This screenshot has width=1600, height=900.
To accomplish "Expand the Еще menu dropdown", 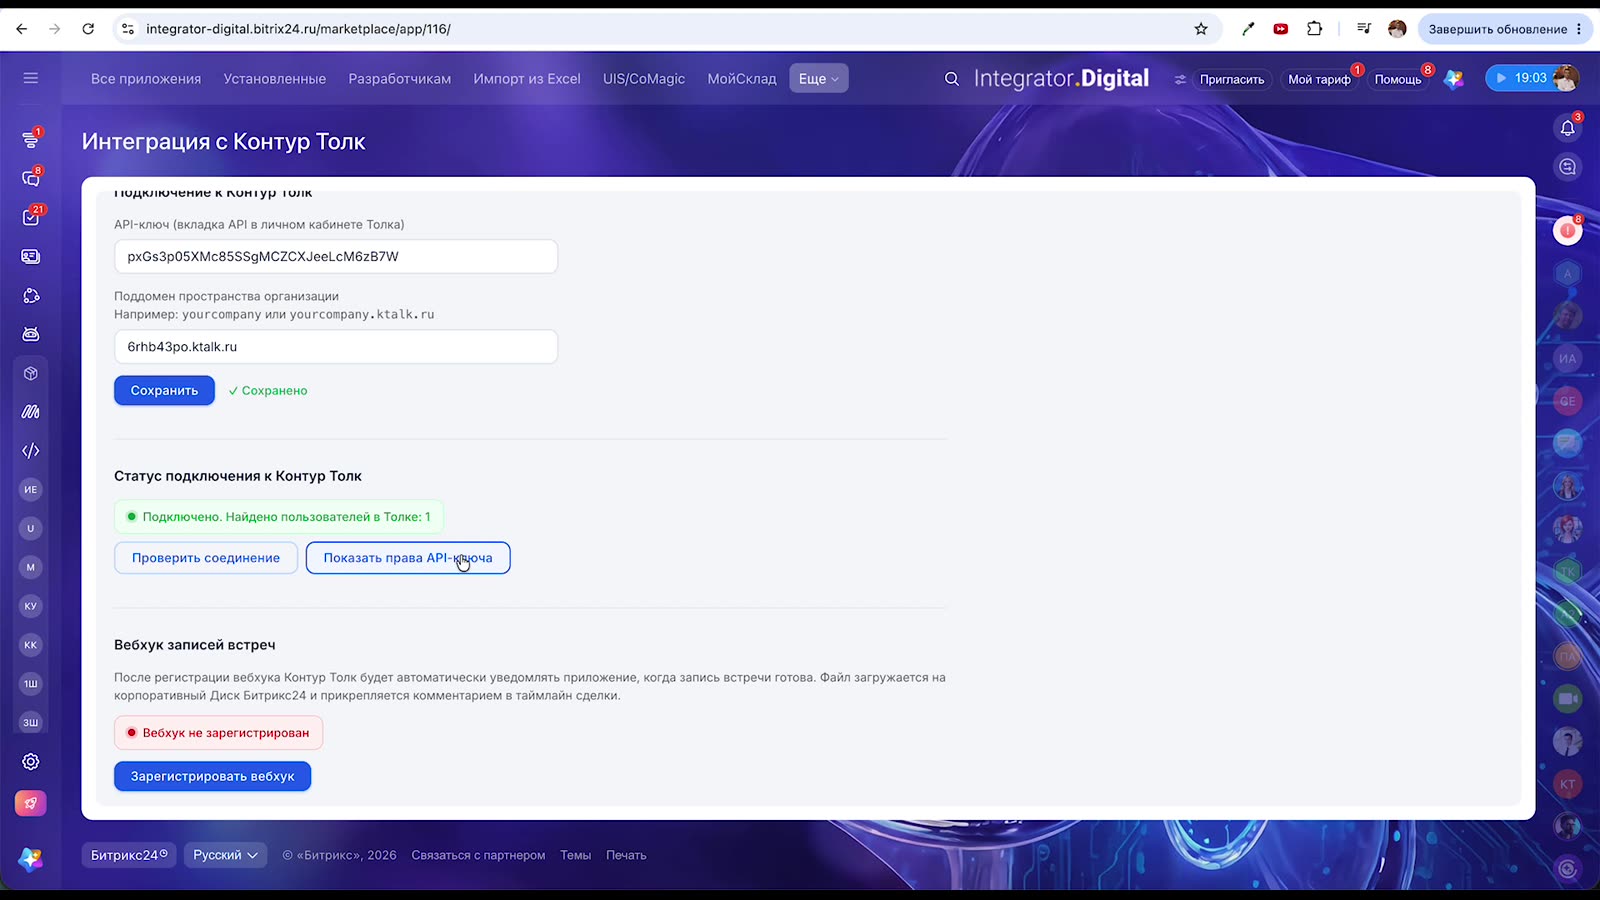I will tap(819, 79).
